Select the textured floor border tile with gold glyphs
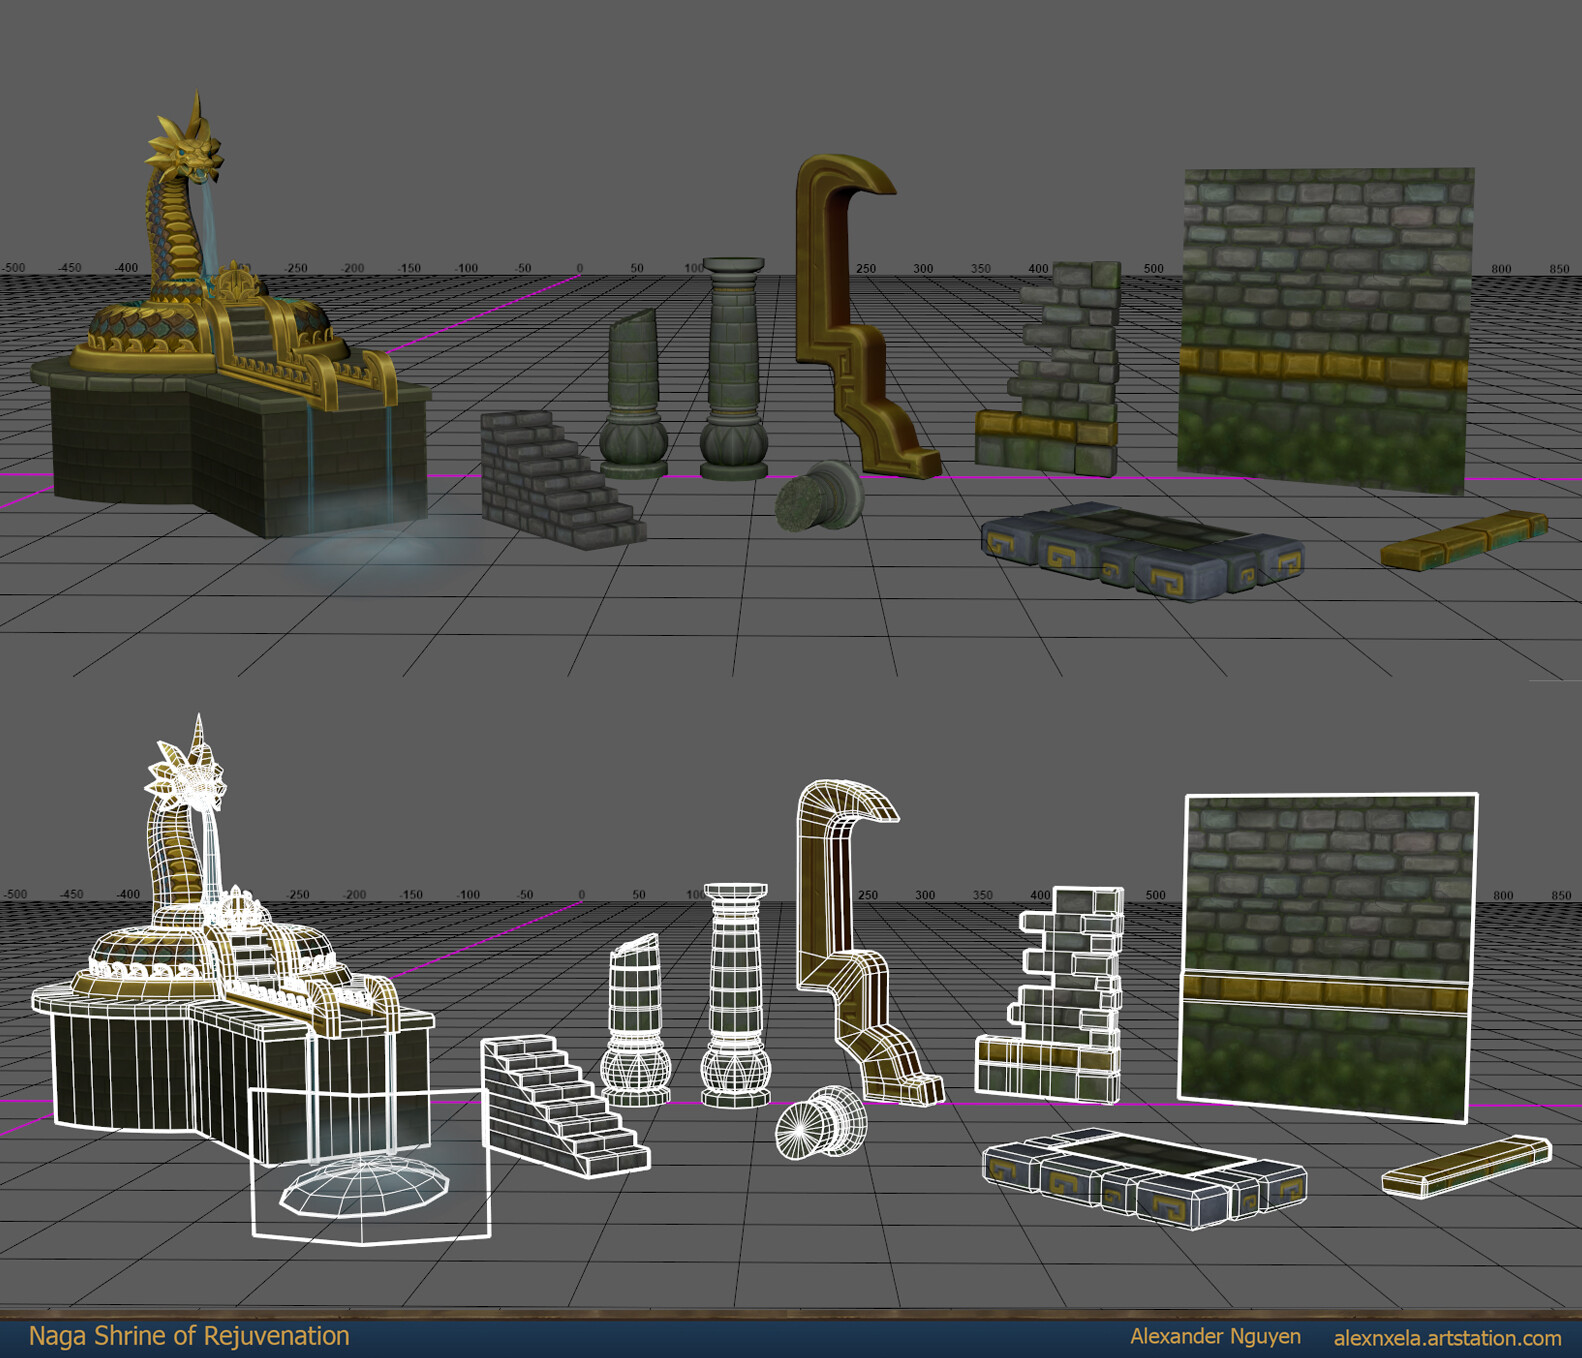Image resolution: width=1582 pixels, height=1358 pixels. tap(1143, 552)
